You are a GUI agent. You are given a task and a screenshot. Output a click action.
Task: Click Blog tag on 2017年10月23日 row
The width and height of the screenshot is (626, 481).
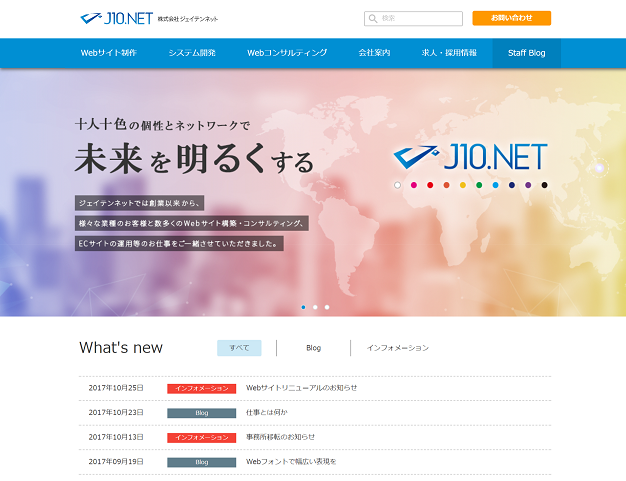click(202, 413)
